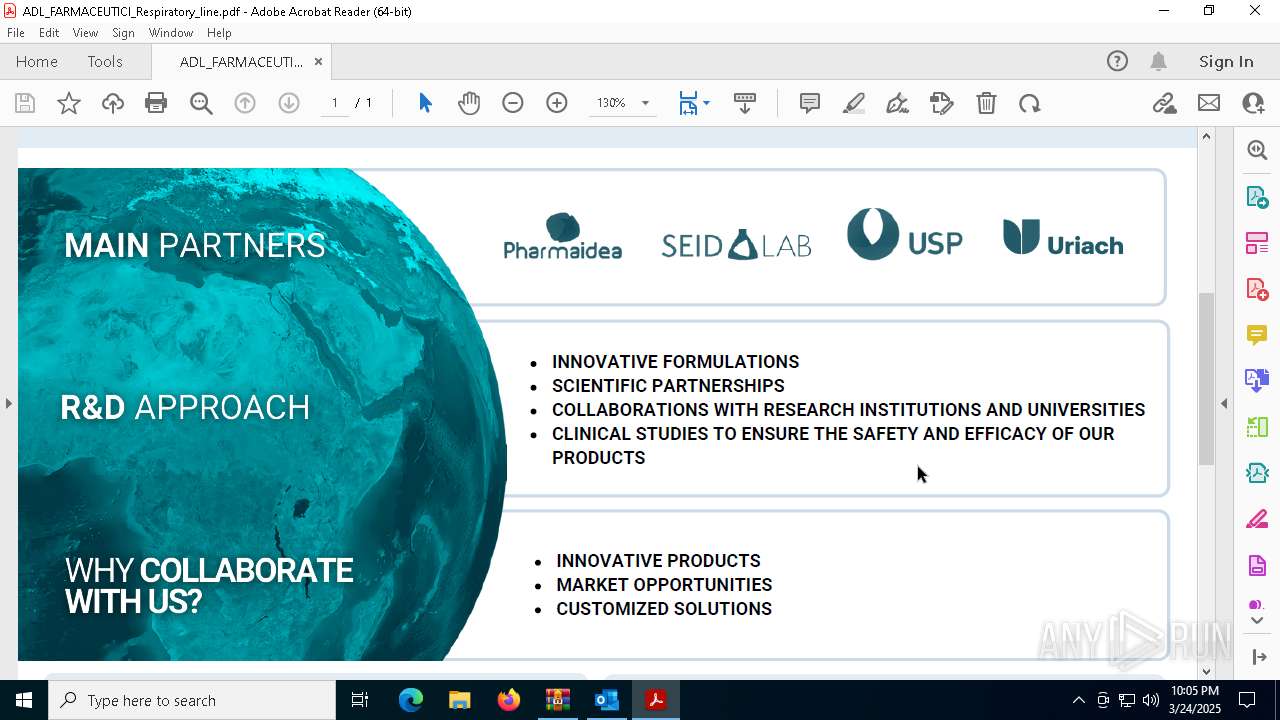This screenshot has height=720, width=1280.
Task: Collapse the right tools pane
Action: (x=1224, y=404)
